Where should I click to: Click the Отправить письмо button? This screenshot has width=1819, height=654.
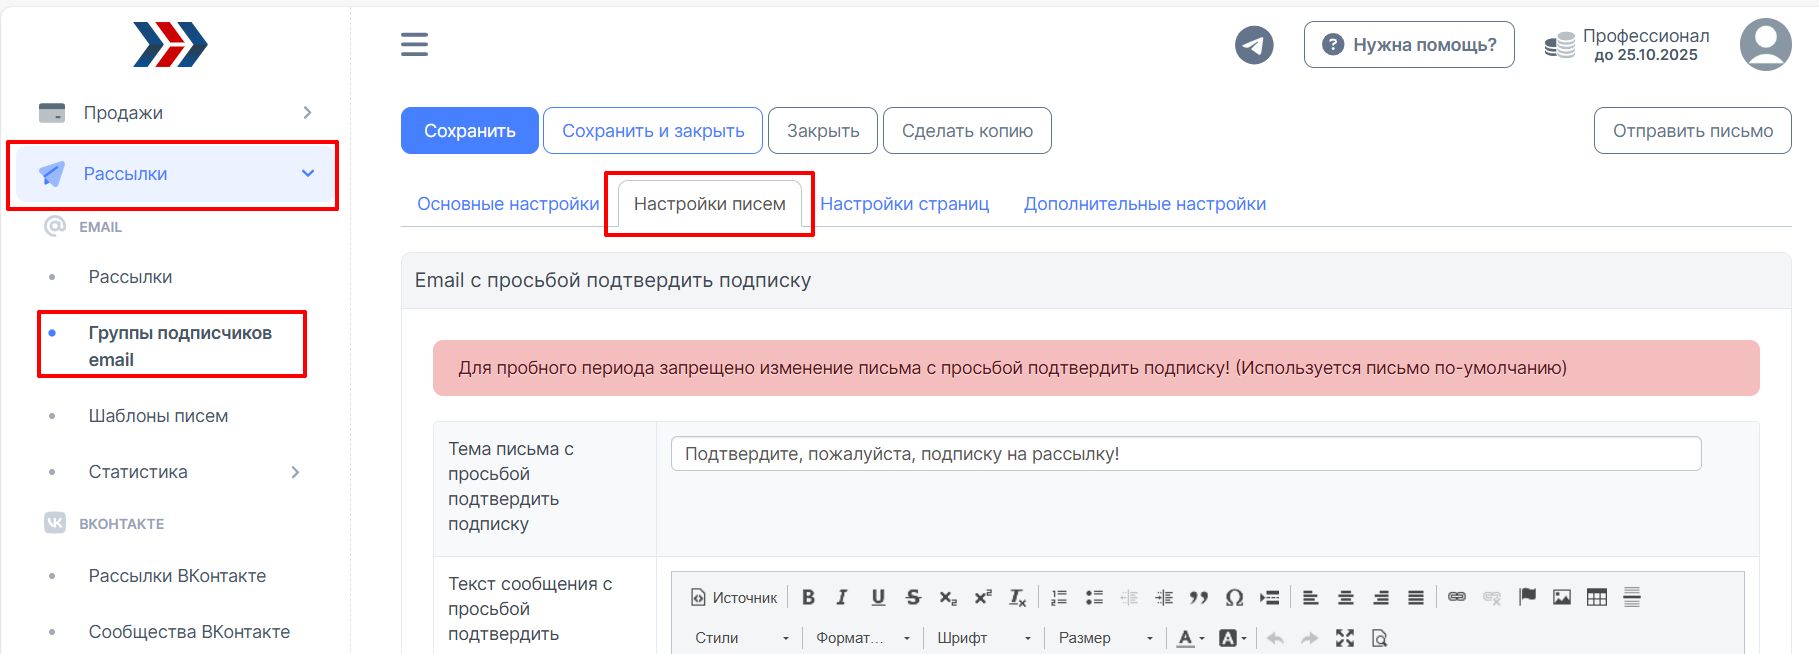click(1693, 131)
